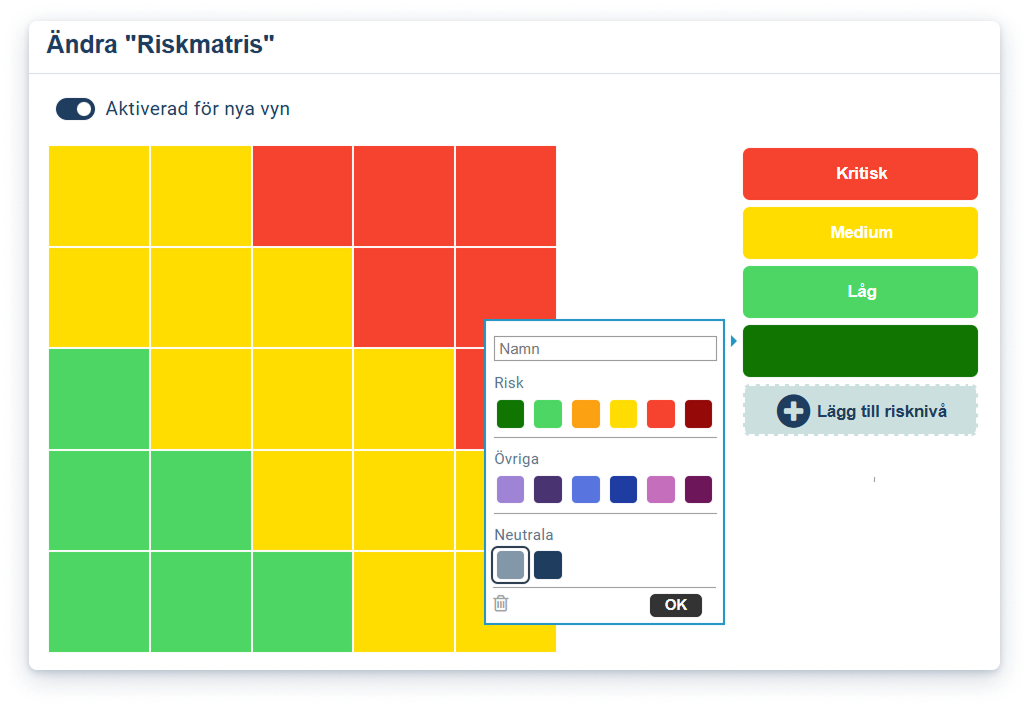Pick the dark green Risk swatch
Viewport: 1029px width, 707px height.
pos(510,414)
